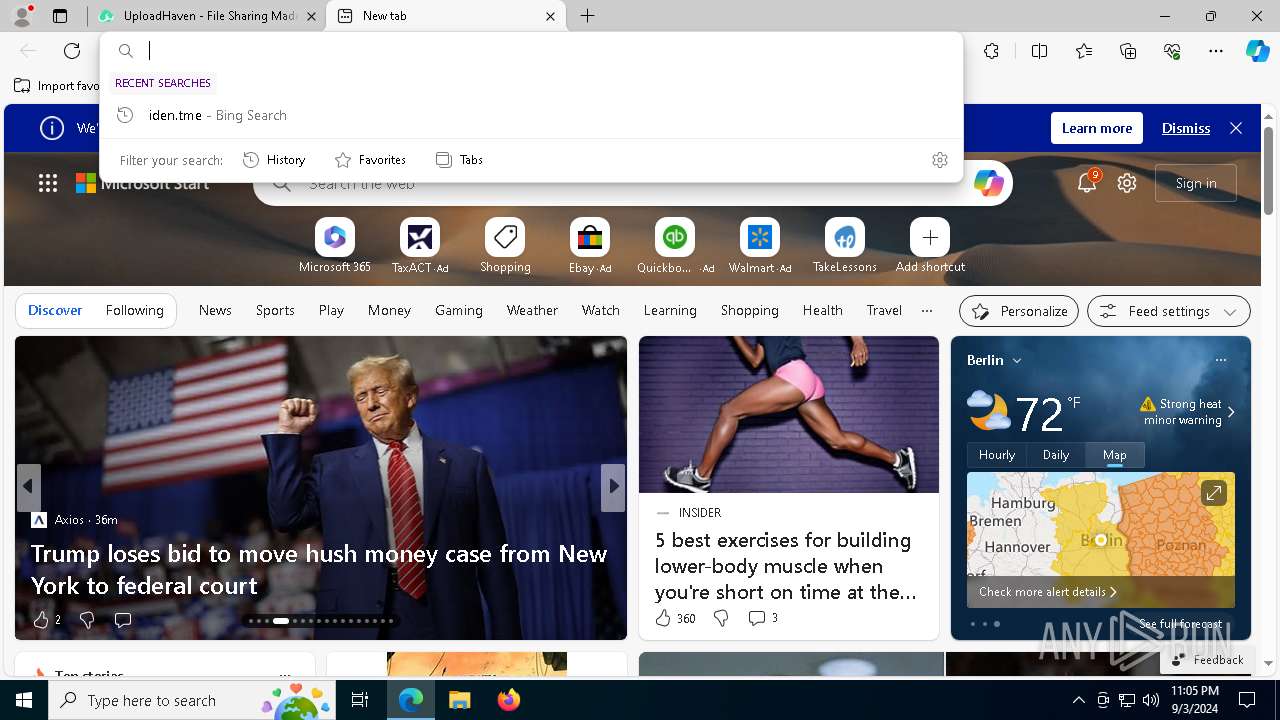Launch Firefox from taskbar
This screenshot has width=1280, height=720.
(508, 700)
